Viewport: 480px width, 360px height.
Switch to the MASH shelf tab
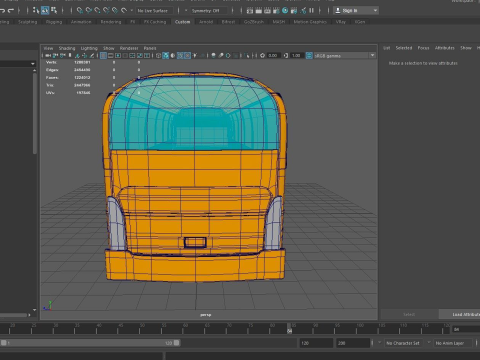(x=279, y=22)
